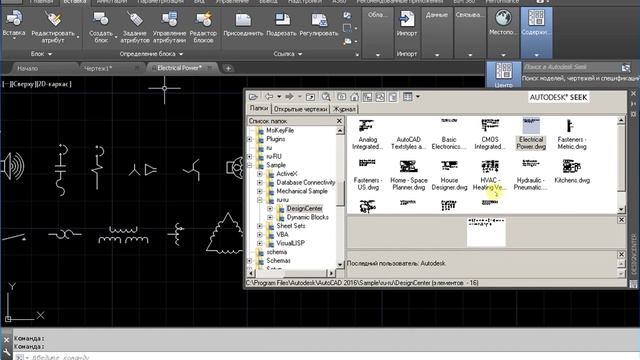Click the Центр DesignCenter button
This screenshot has width=640, height=360.
[x=503, y=74]
